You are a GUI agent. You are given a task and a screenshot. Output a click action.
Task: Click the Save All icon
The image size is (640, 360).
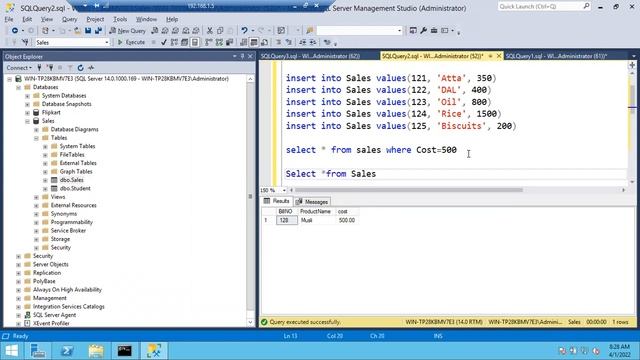coord(98,31)
